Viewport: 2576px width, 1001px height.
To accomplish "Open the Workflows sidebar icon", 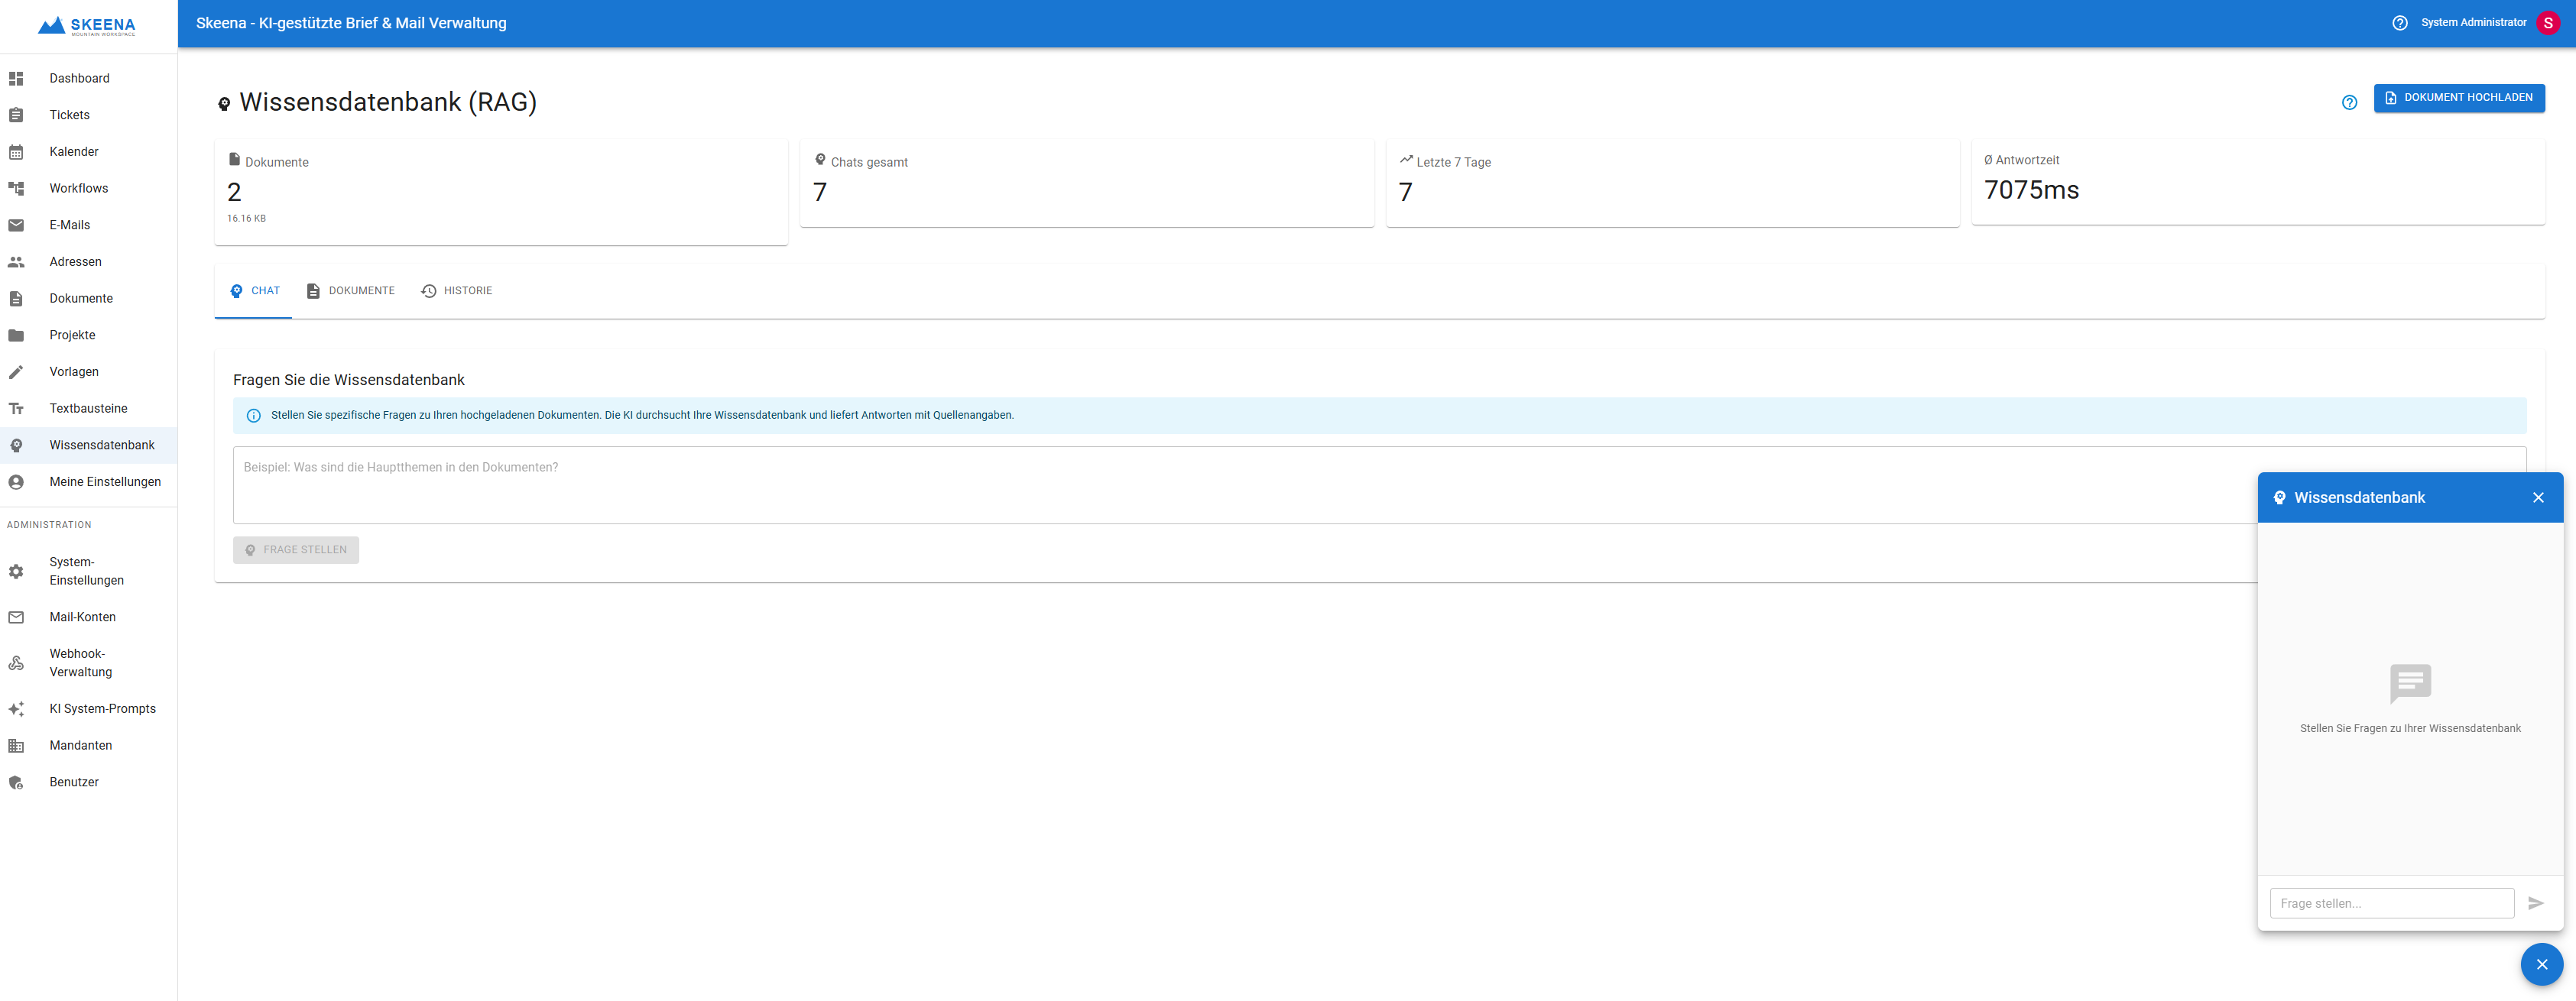I will (x=16, y=188).
